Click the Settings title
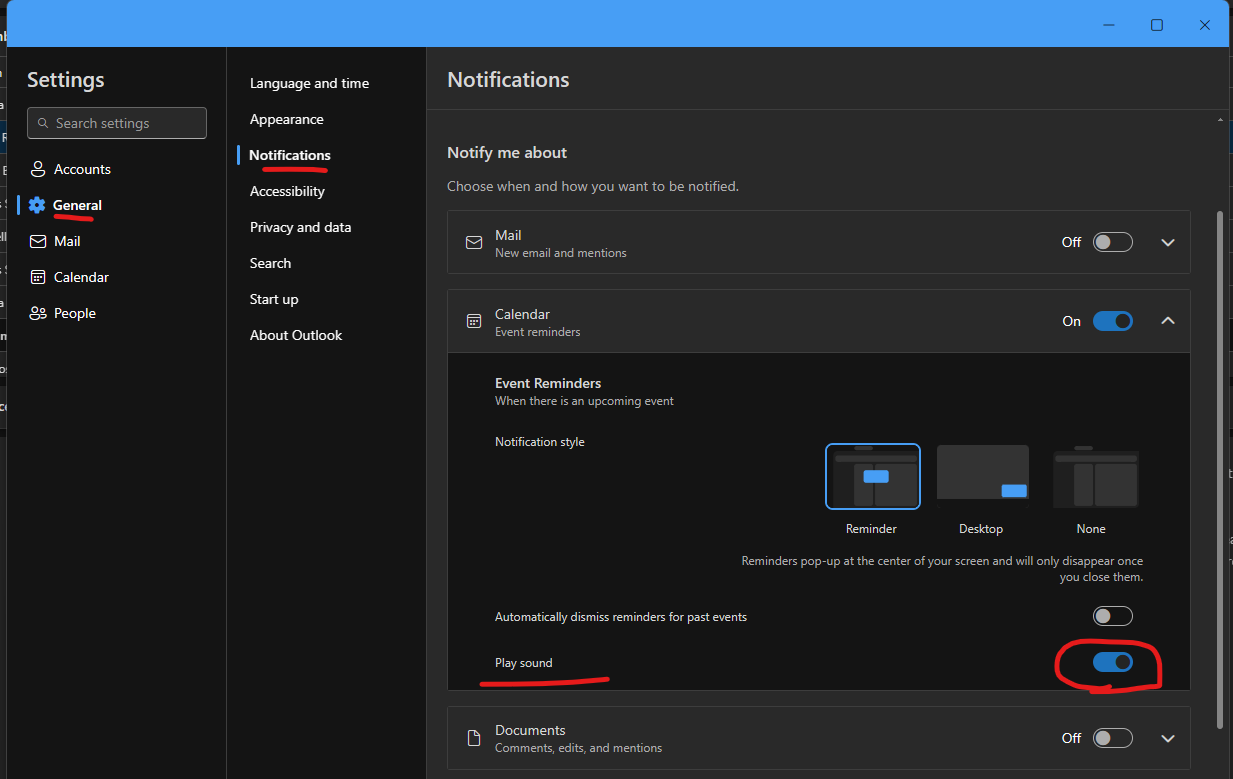 point(66,80)
